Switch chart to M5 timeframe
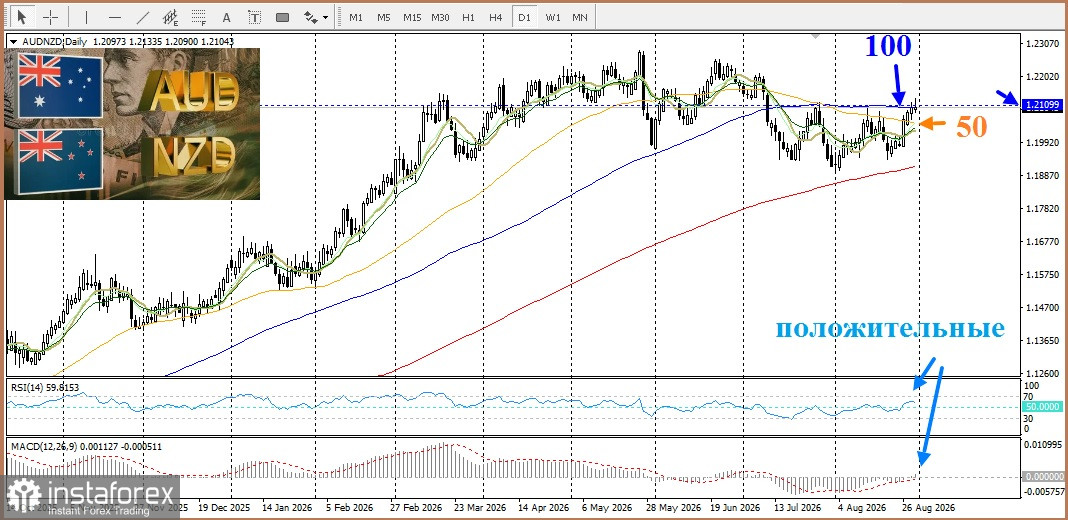Viewport: 1068px width, 520px height. point(384,17)
